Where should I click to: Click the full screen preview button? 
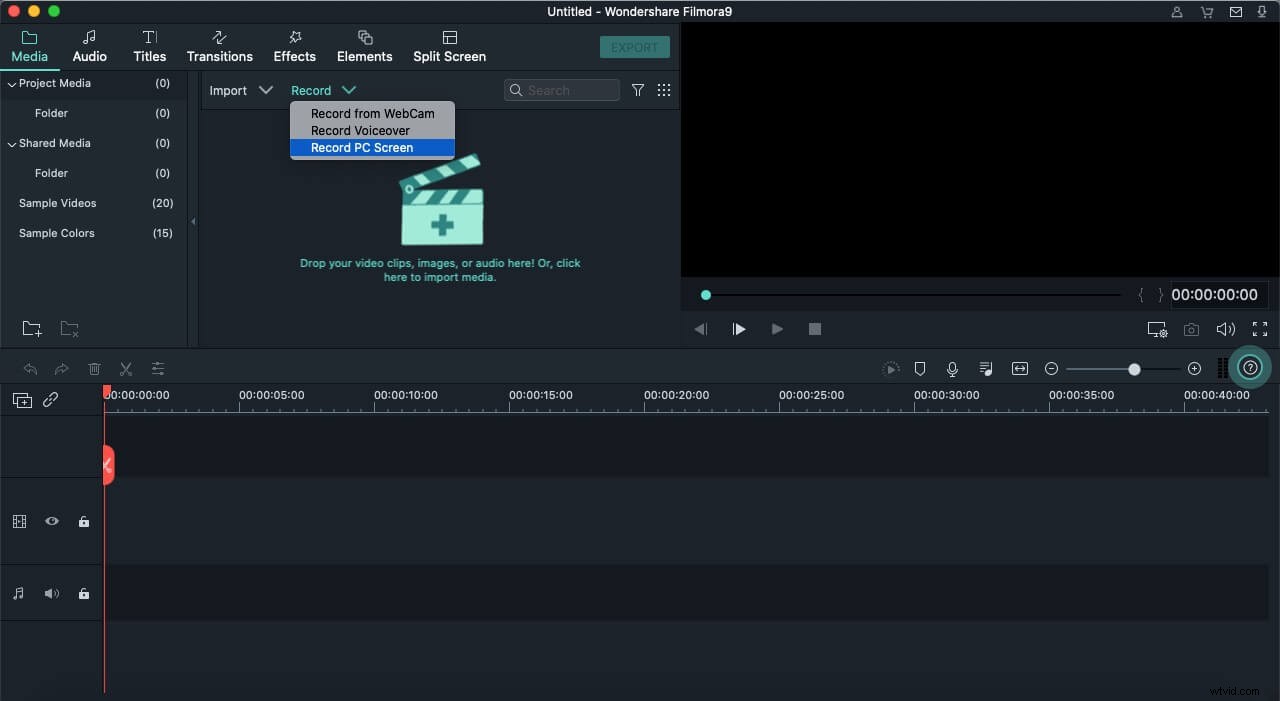pos(1260,328)
